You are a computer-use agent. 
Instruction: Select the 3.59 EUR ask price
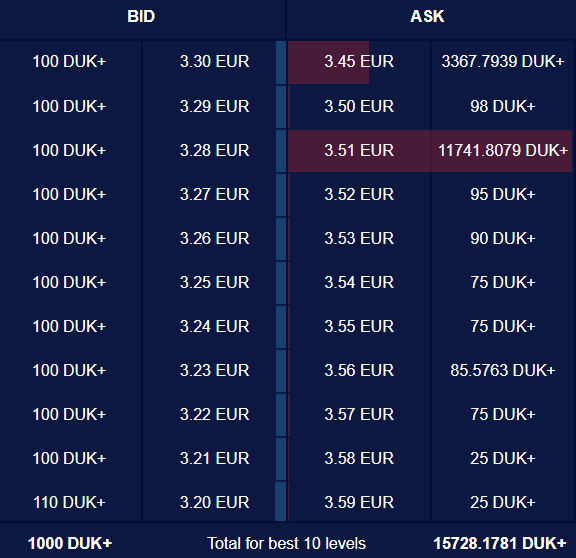(x=359, y=502)
